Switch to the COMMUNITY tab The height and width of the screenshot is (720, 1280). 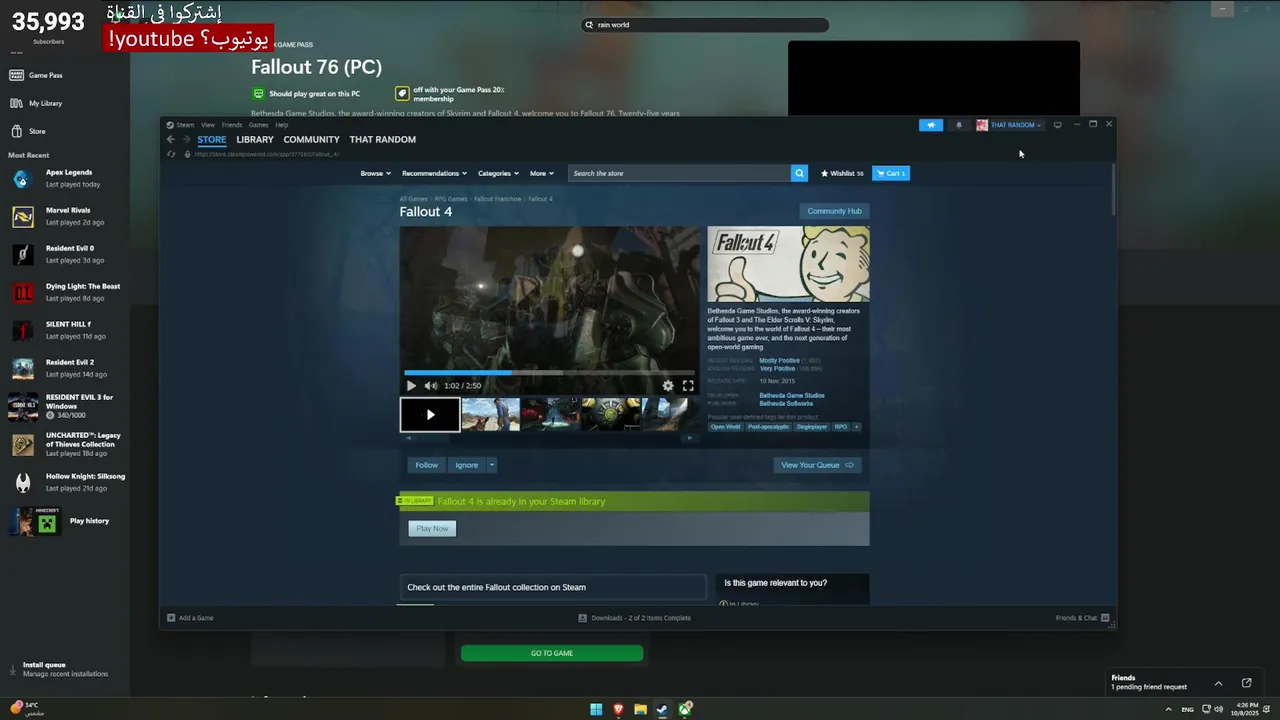tap(311, 140)
